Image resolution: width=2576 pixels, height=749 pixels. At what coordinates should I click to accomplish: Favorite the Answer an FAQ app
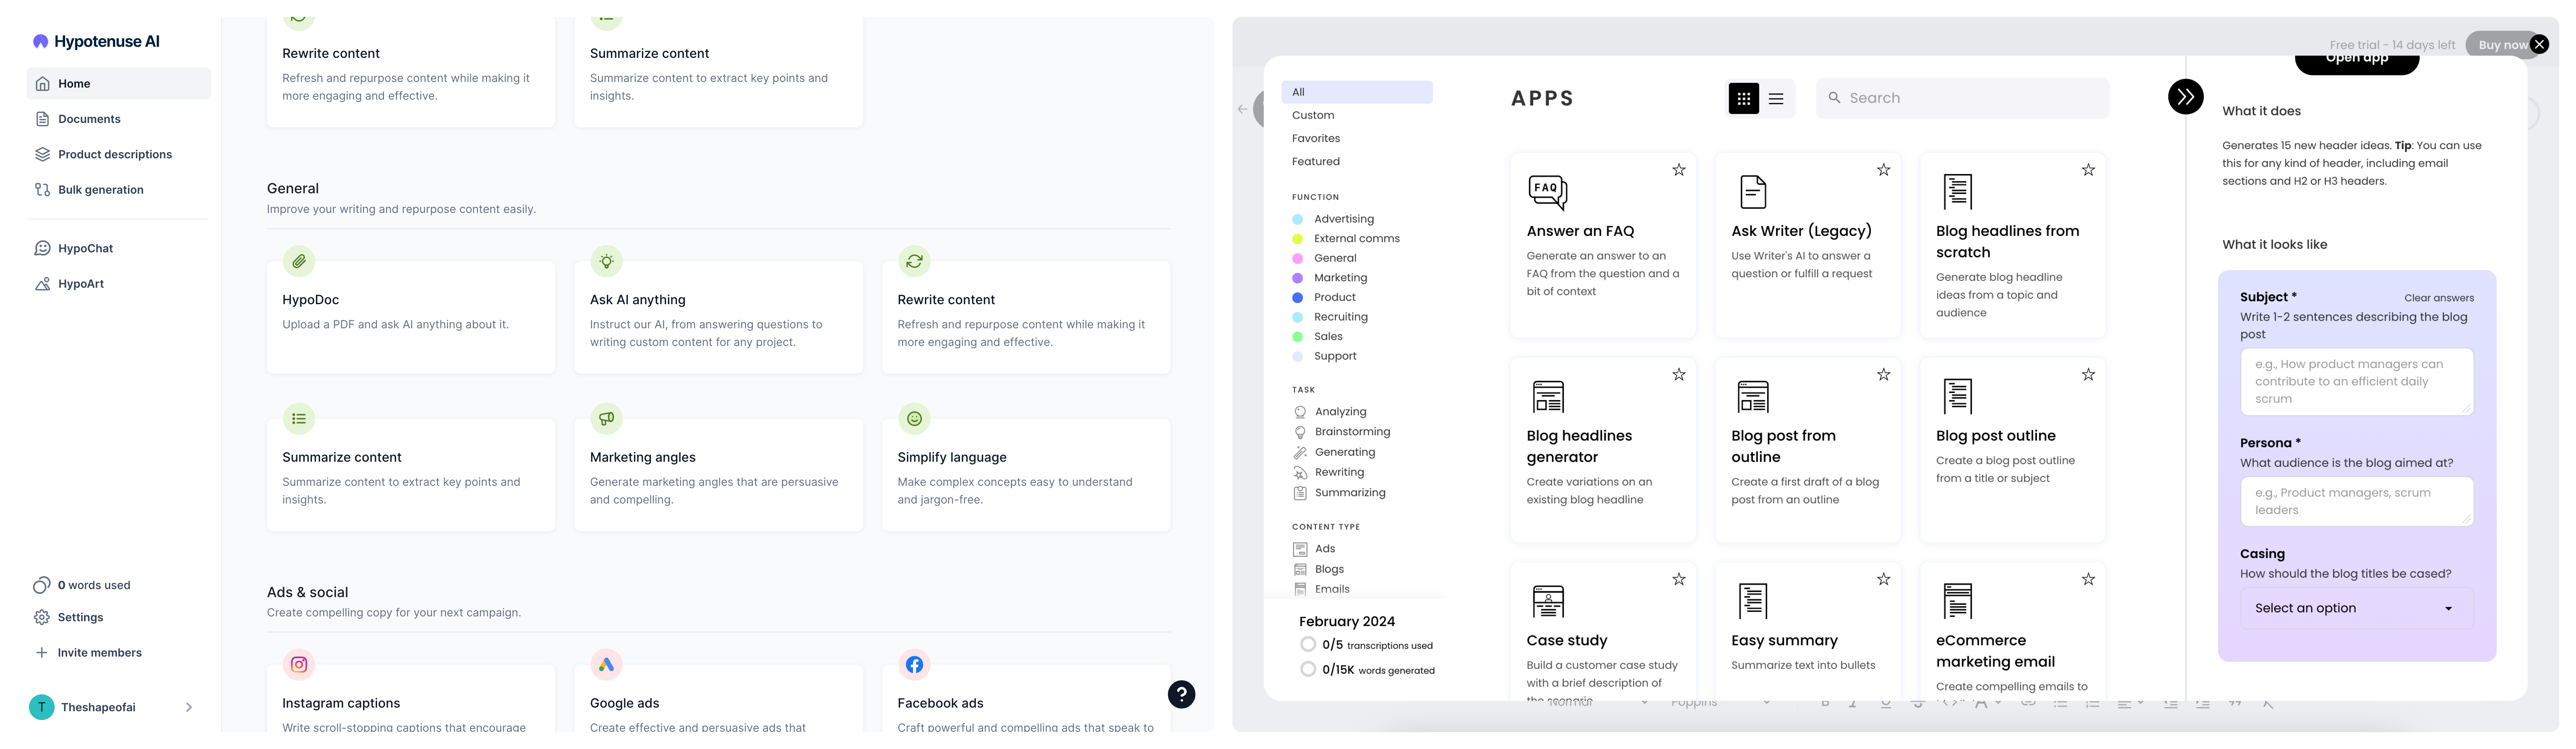coord(1679,170)
